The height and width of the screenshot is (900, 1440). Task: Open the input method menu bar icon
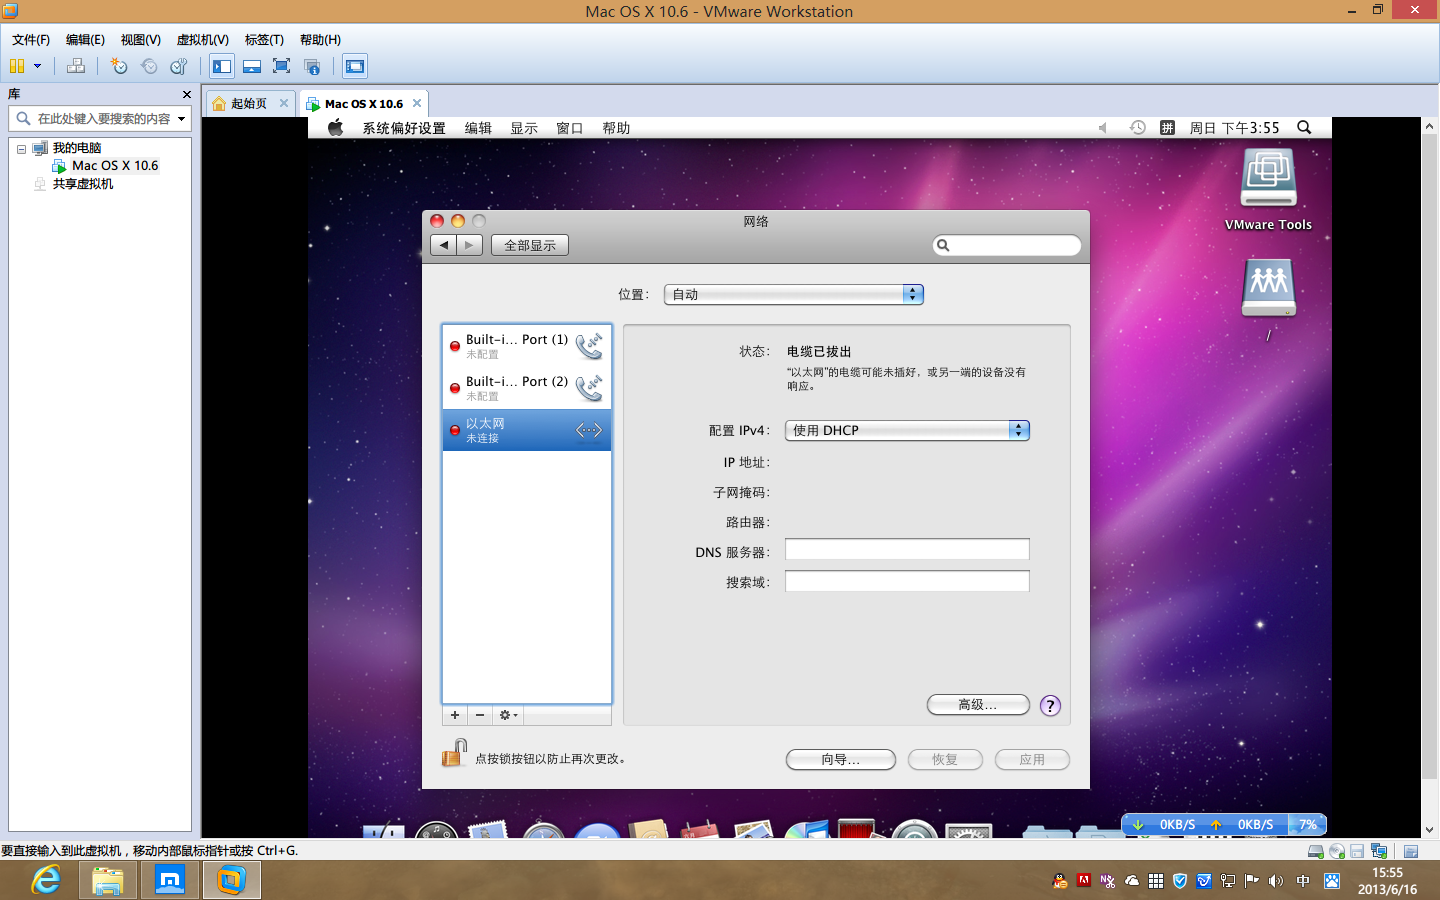[x=1167, y=128]
